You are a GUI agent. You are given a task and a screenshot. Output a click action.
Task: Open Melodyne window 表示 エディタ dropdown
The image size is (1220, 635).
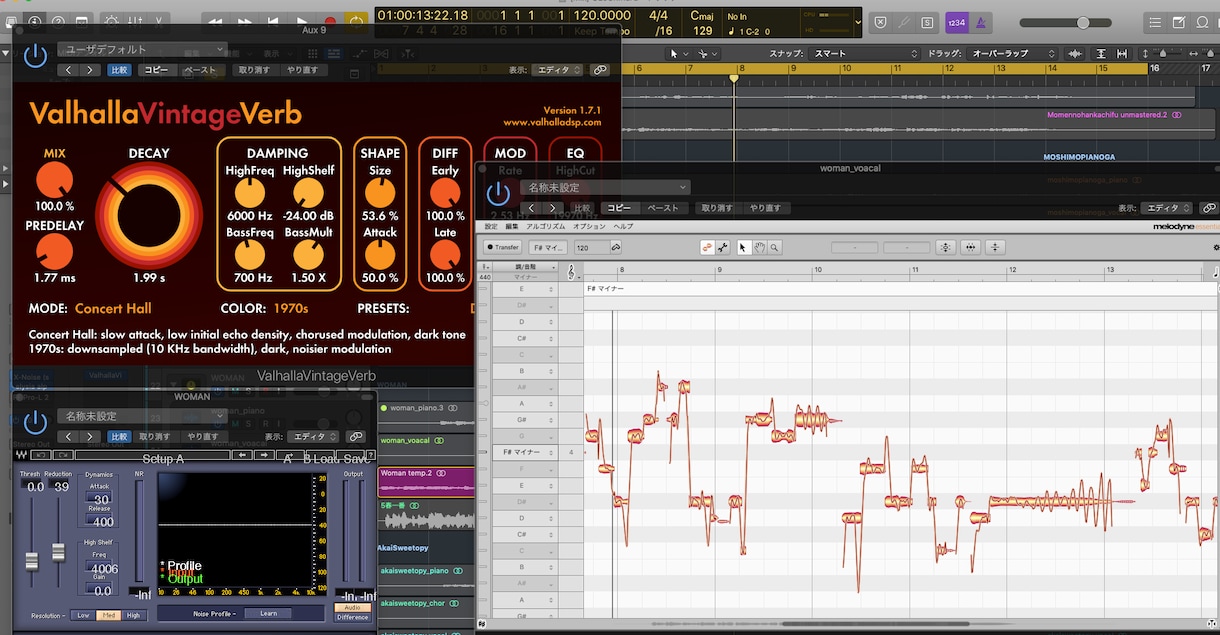click(1167, 208)
